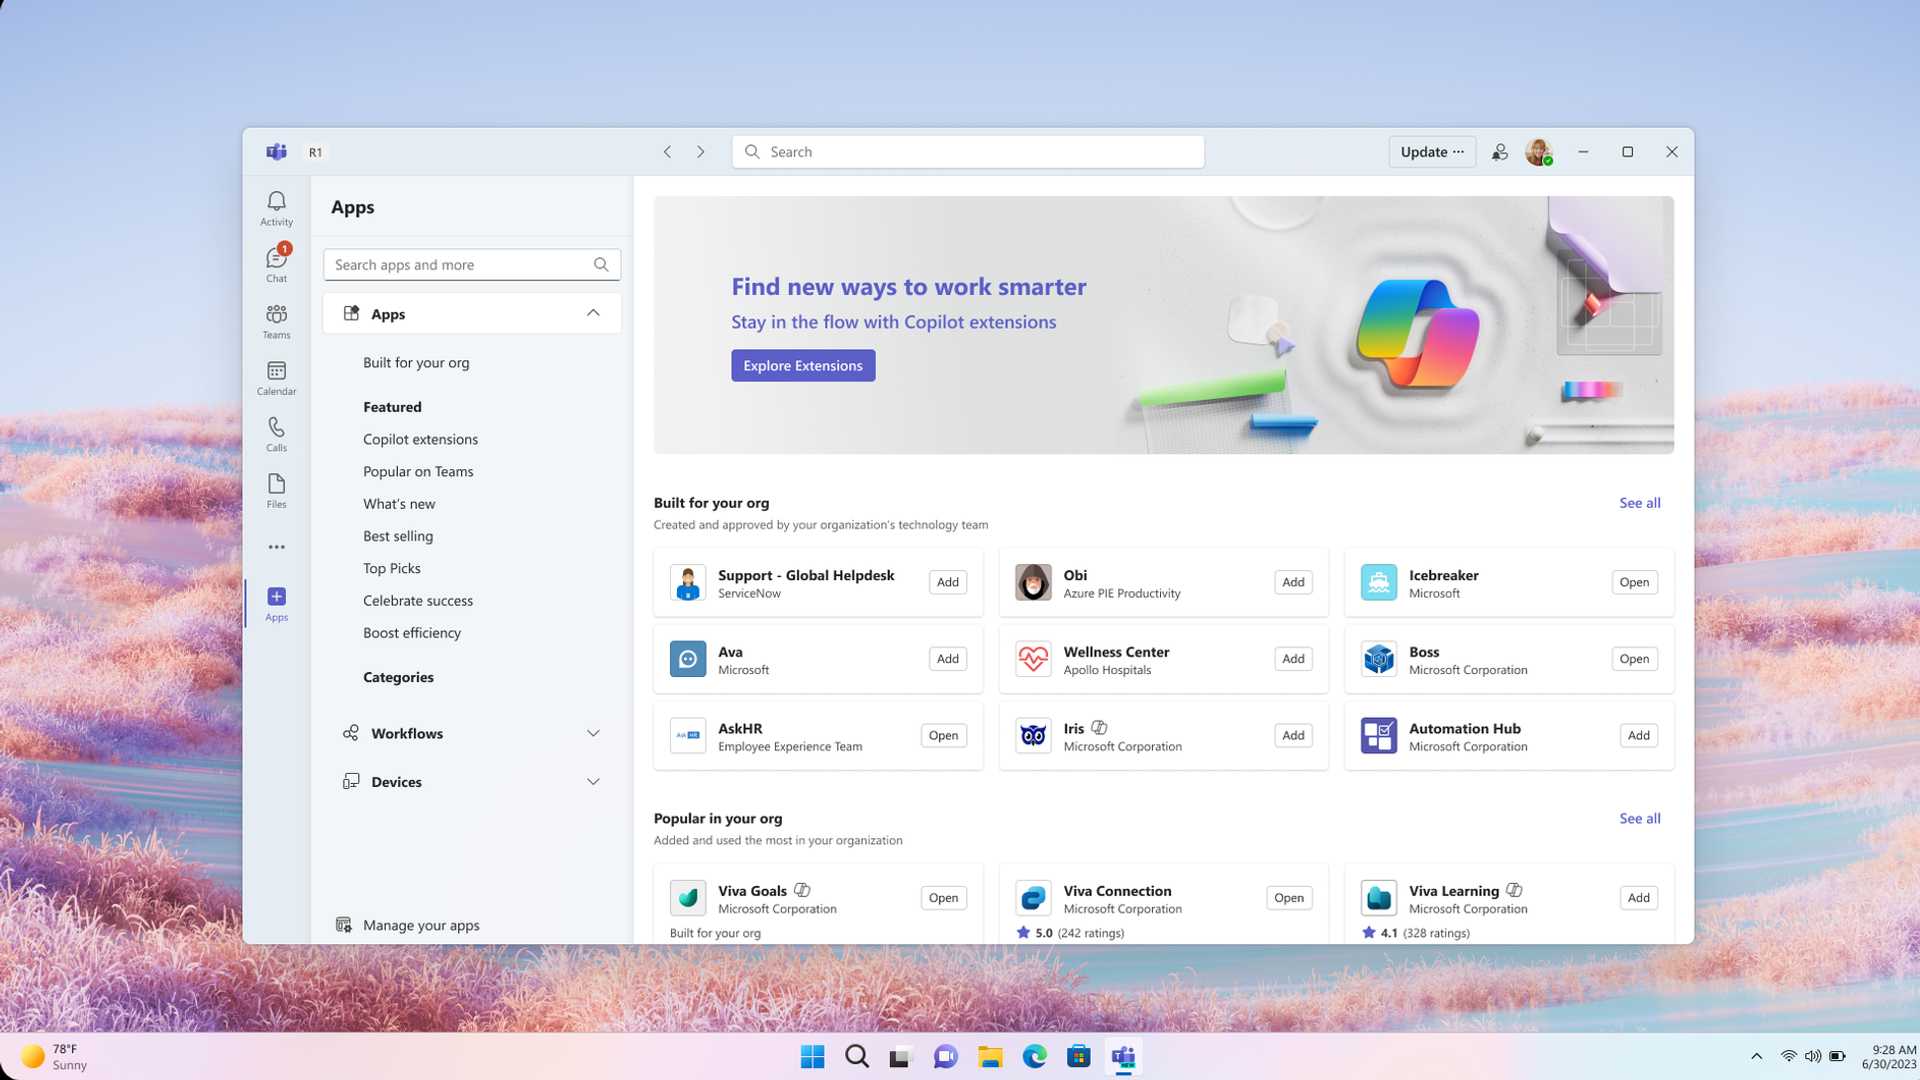Open See all for Built for your org

[1639, 503]
